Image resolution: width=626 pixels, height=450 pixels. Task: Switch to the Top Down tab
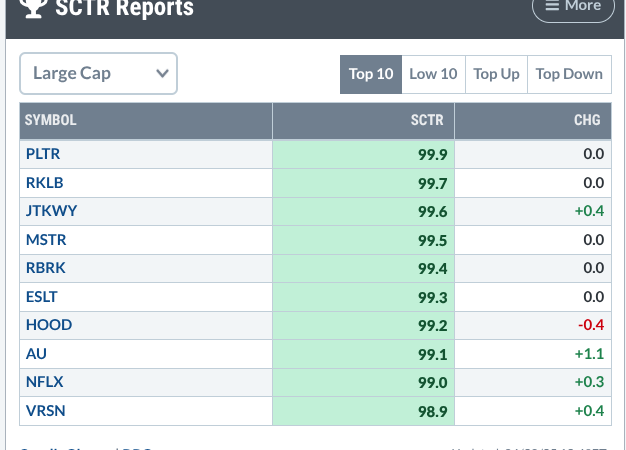[x=569, y=74]
